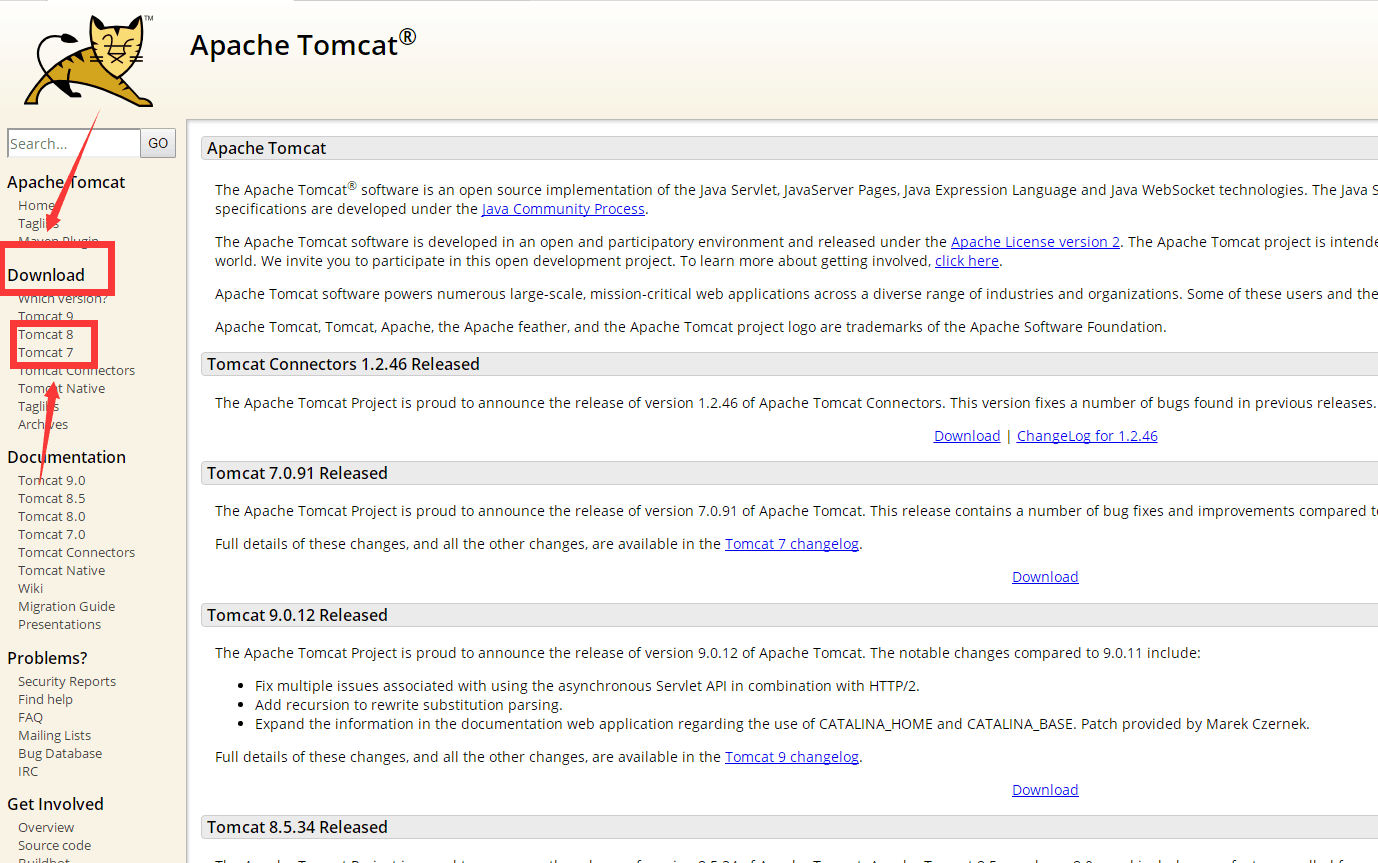Screen dimensions: 1378x863
Task: Open the Source code link
Action: (x=54, y=845)
